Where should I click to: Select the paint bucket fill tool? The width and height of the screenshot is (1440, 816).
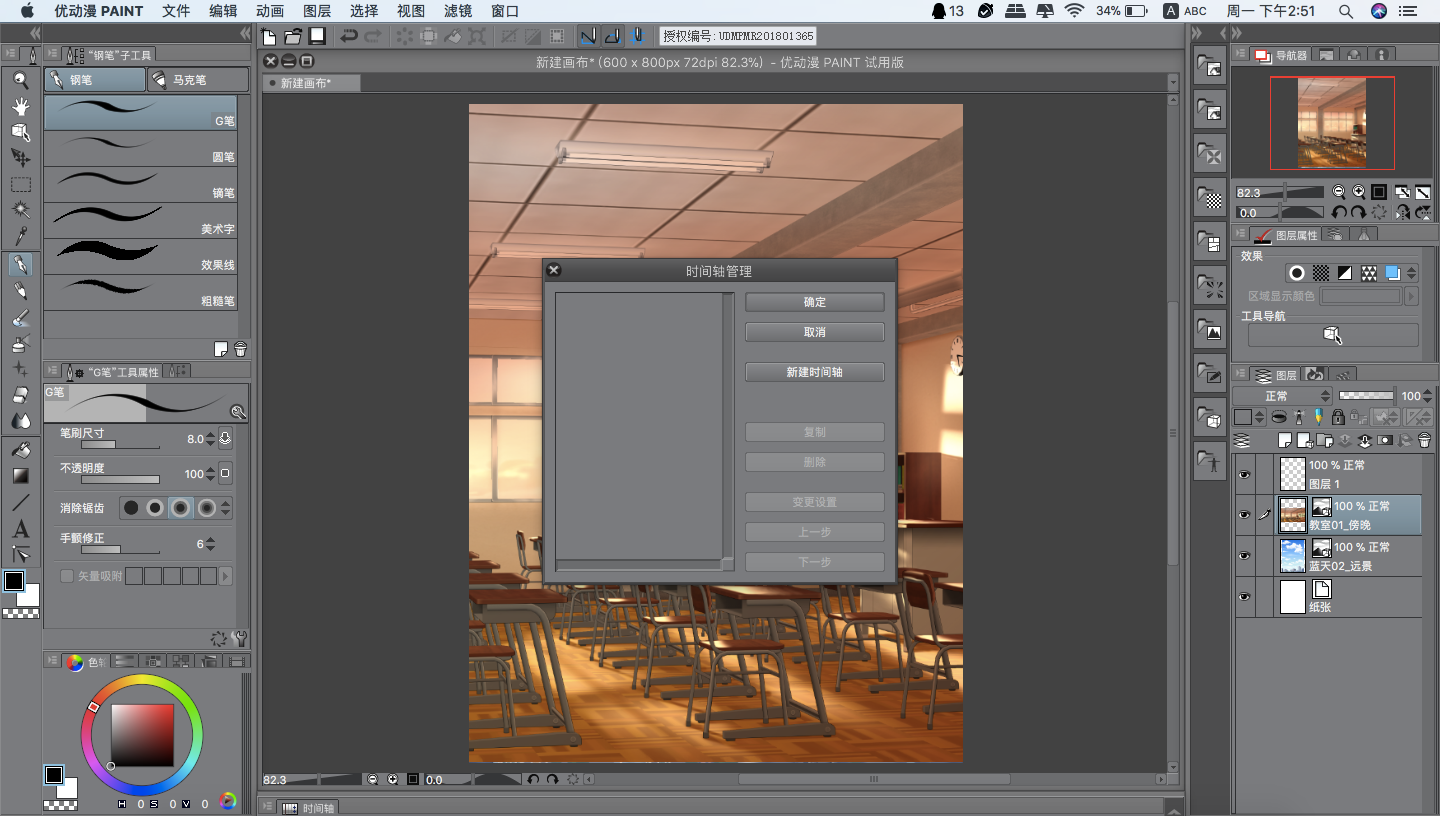[20, 450]
